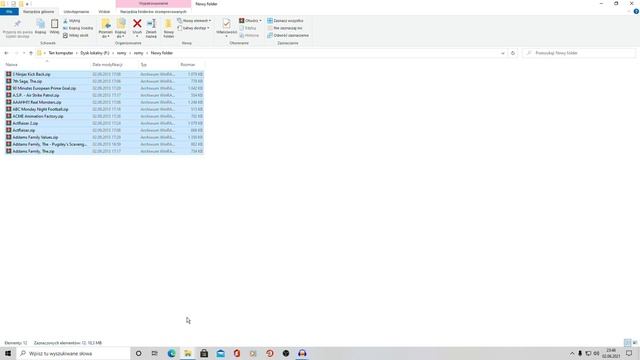Select ACME Animation Factory.zip
Screen dimensions: 640x360
(x=104, y=116)
